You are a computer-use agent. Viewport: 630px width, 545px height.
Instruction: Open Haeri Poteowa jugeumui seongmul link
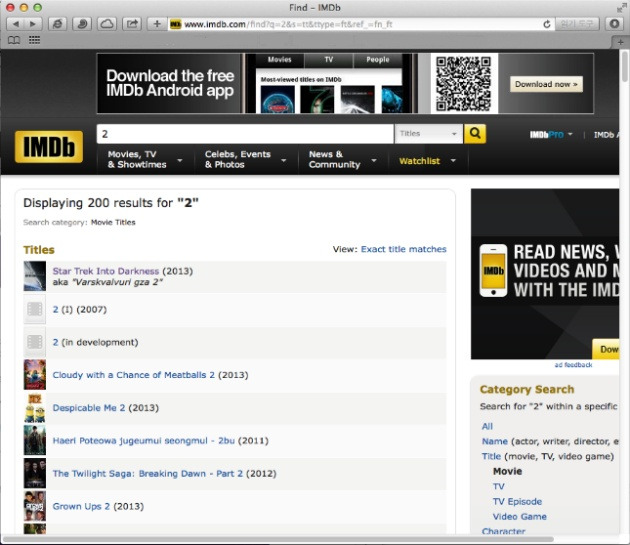click(x=143, y=441)
